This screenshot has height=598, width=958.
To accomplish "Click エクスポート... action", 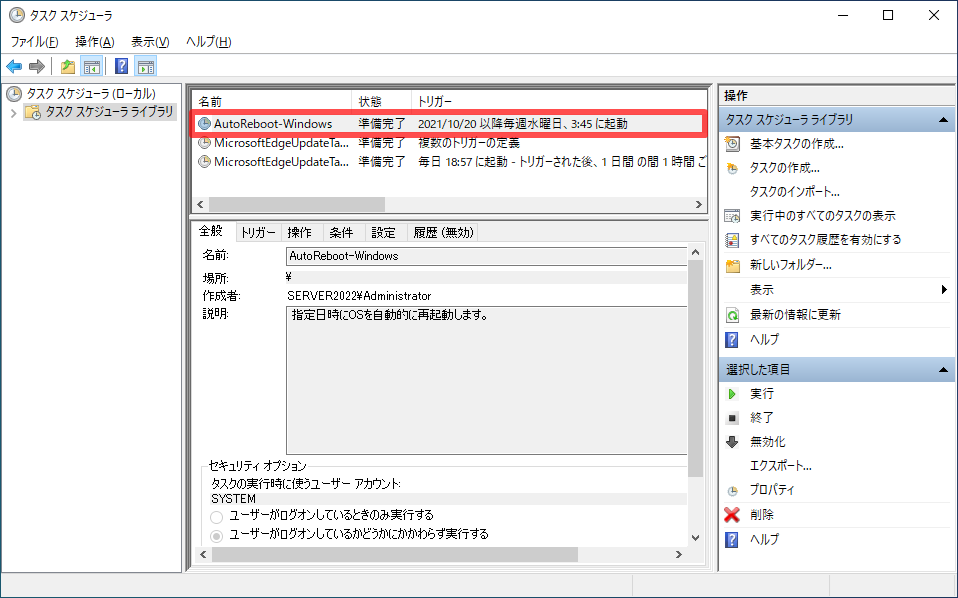I will coord(781,466).
